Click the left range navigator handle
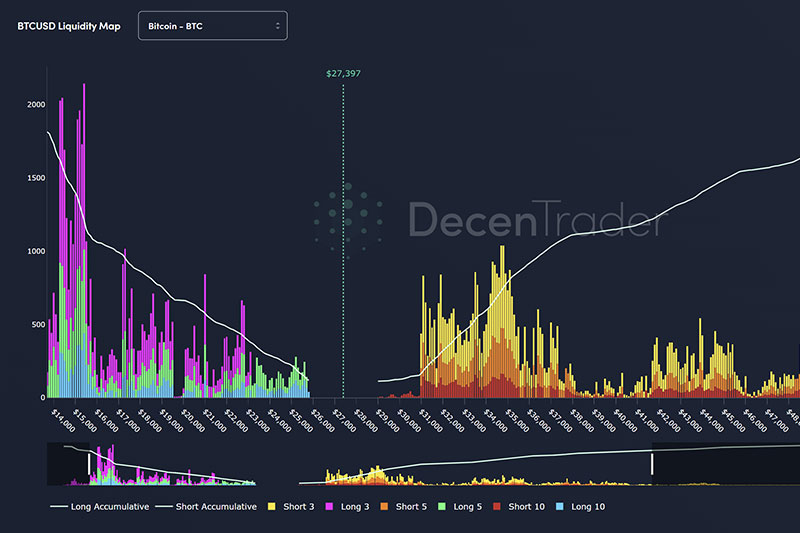 point(89,464)
